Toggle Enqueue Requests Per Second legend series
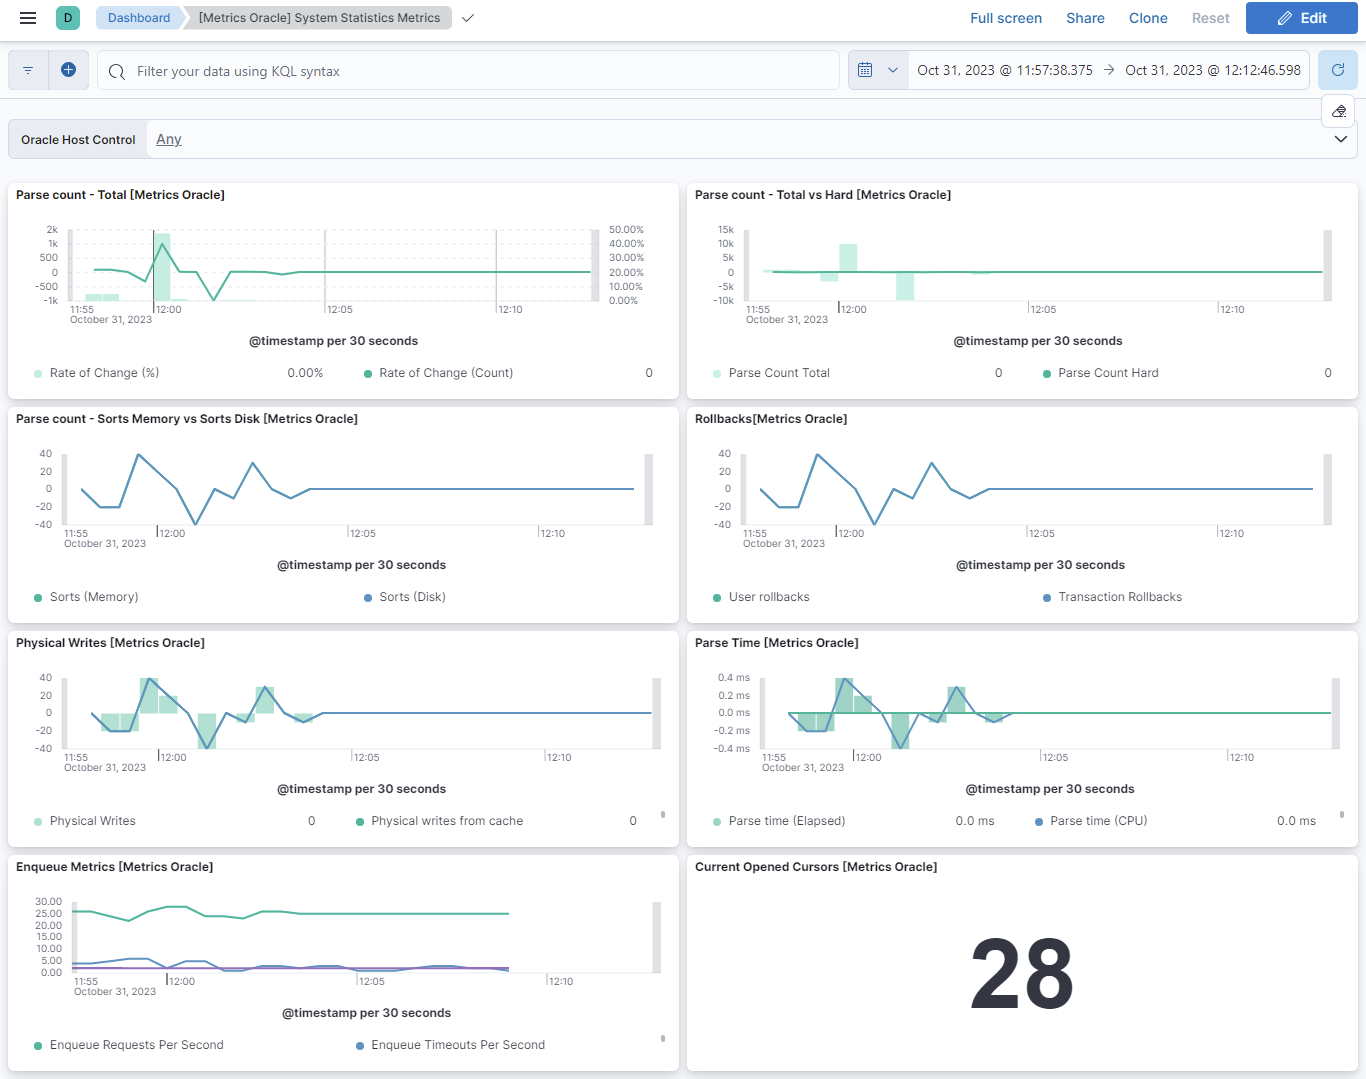The height and width of the screenshot is (1079, 1366). coord(136,1045)
